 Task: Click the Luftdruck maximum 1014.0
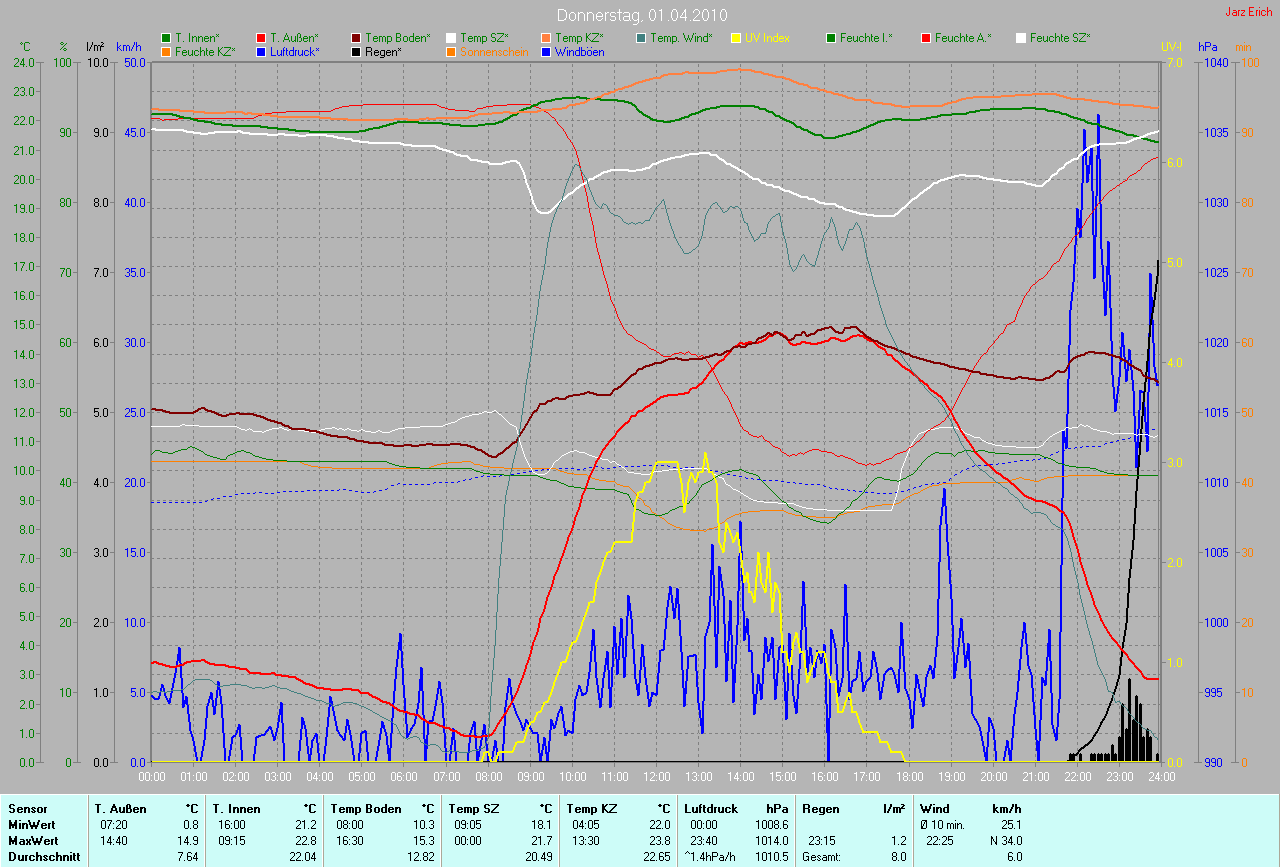(772, 841)
